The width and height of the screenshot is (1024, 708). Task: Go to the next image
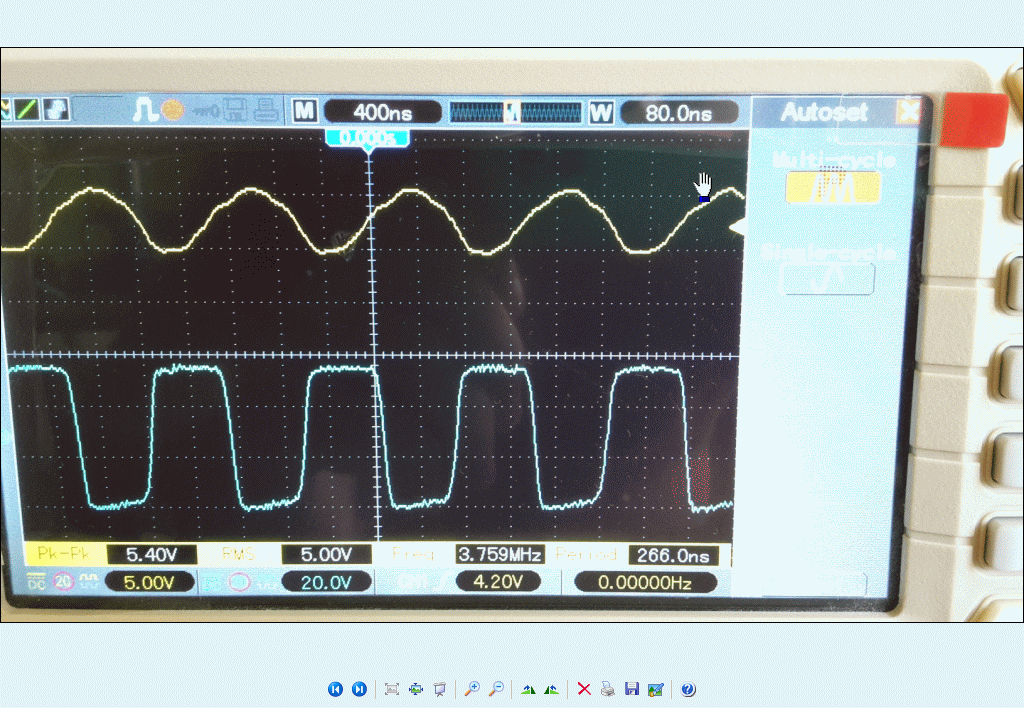[x=359, y=689]
